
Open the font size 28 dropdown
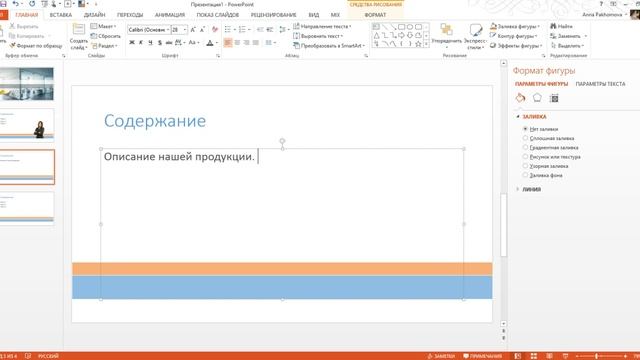(185, 30)
